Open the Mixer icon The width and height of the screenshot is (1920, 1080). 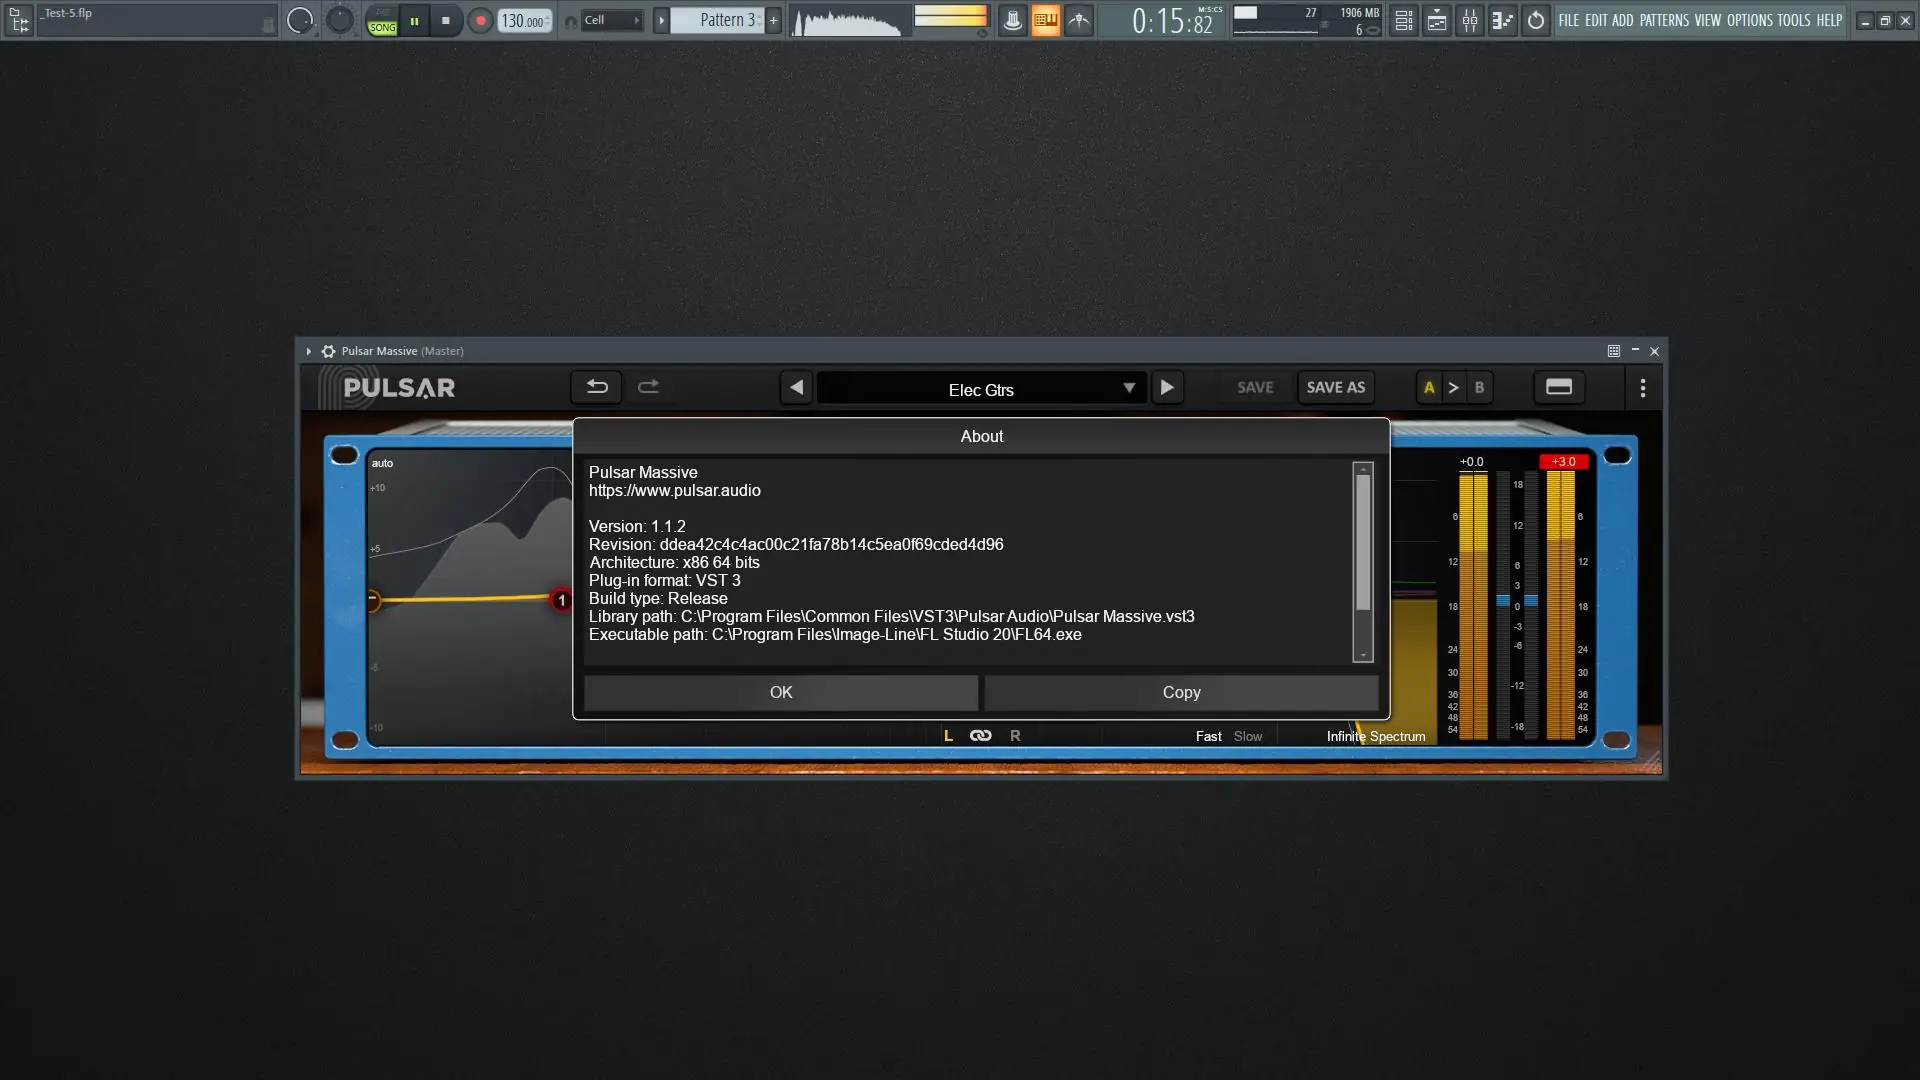tap(1470, 20)
